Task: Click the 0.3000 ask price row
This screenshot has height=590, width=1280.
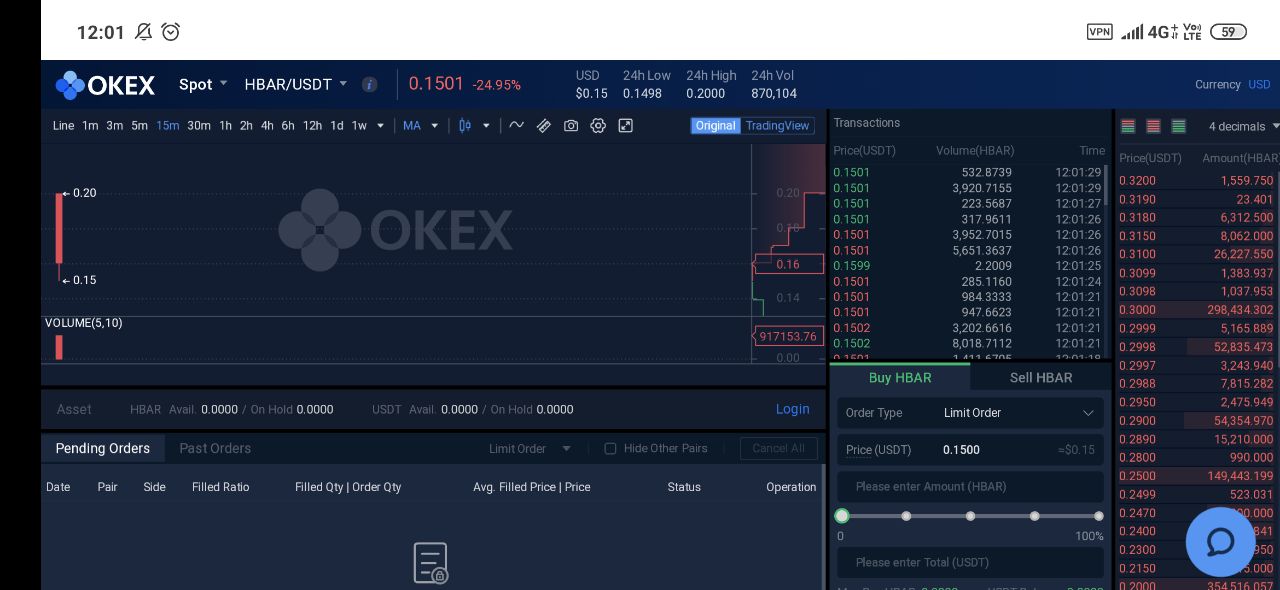Action: [x=1198, y=310]
